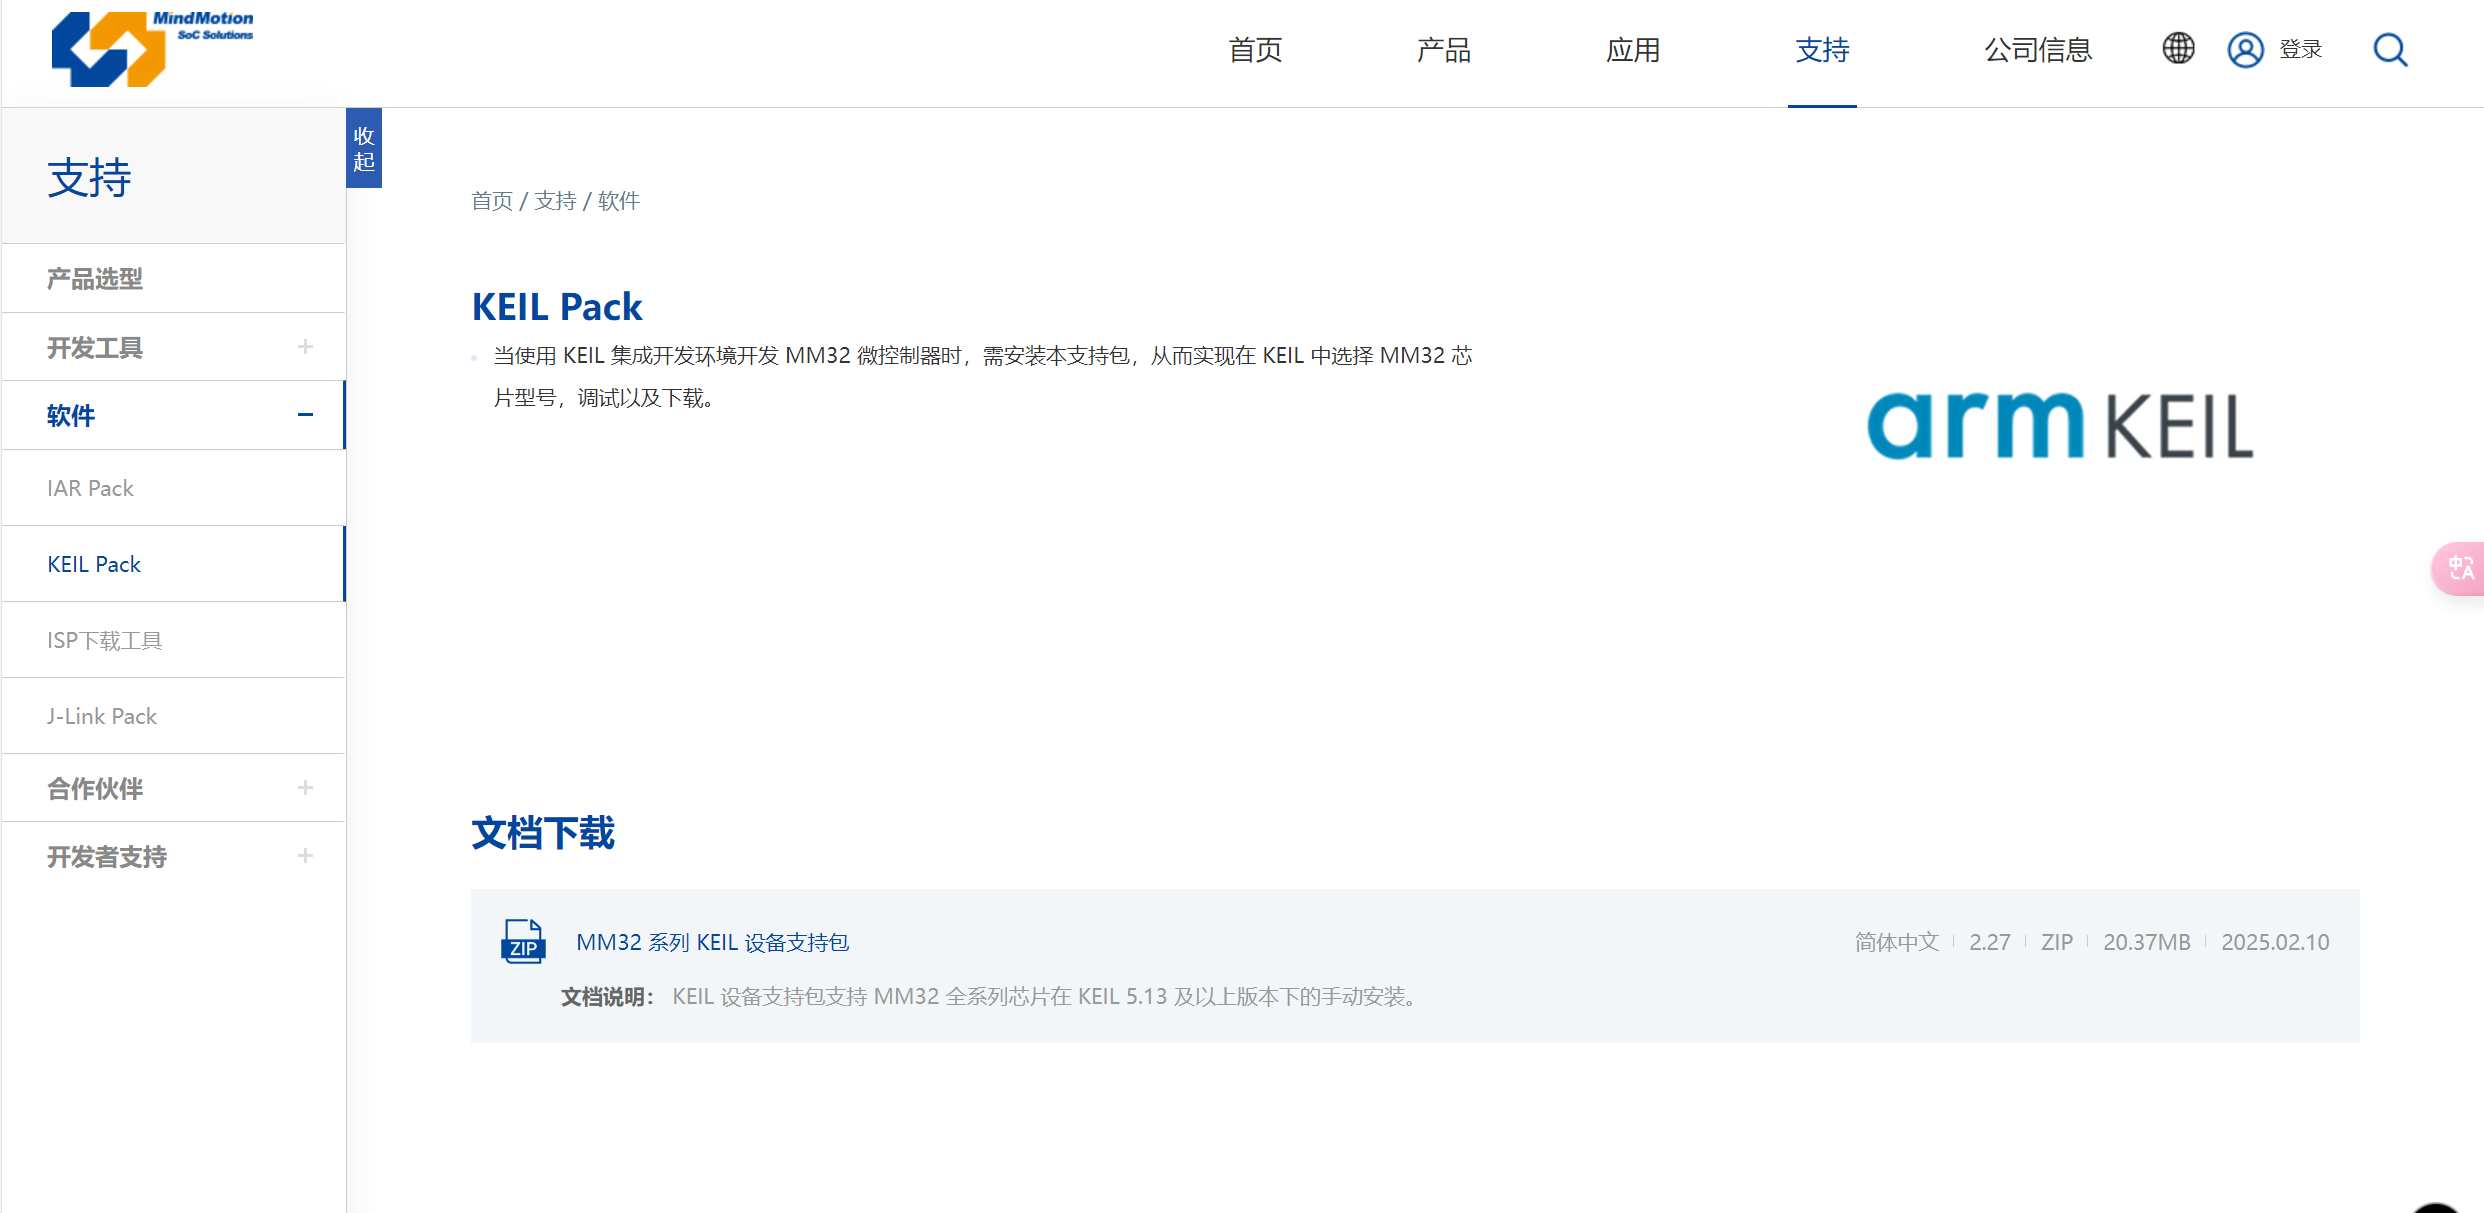Collapse the 软件 section

coord(305,415)
